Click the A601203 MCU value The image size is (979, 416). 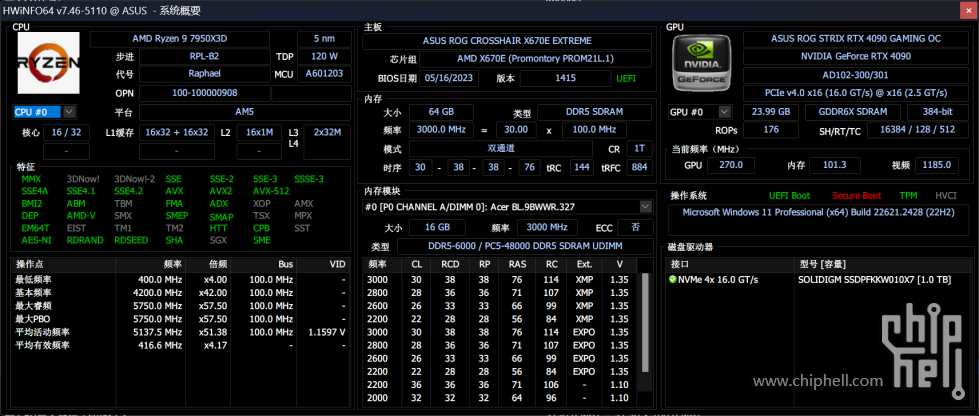(324, 74)
